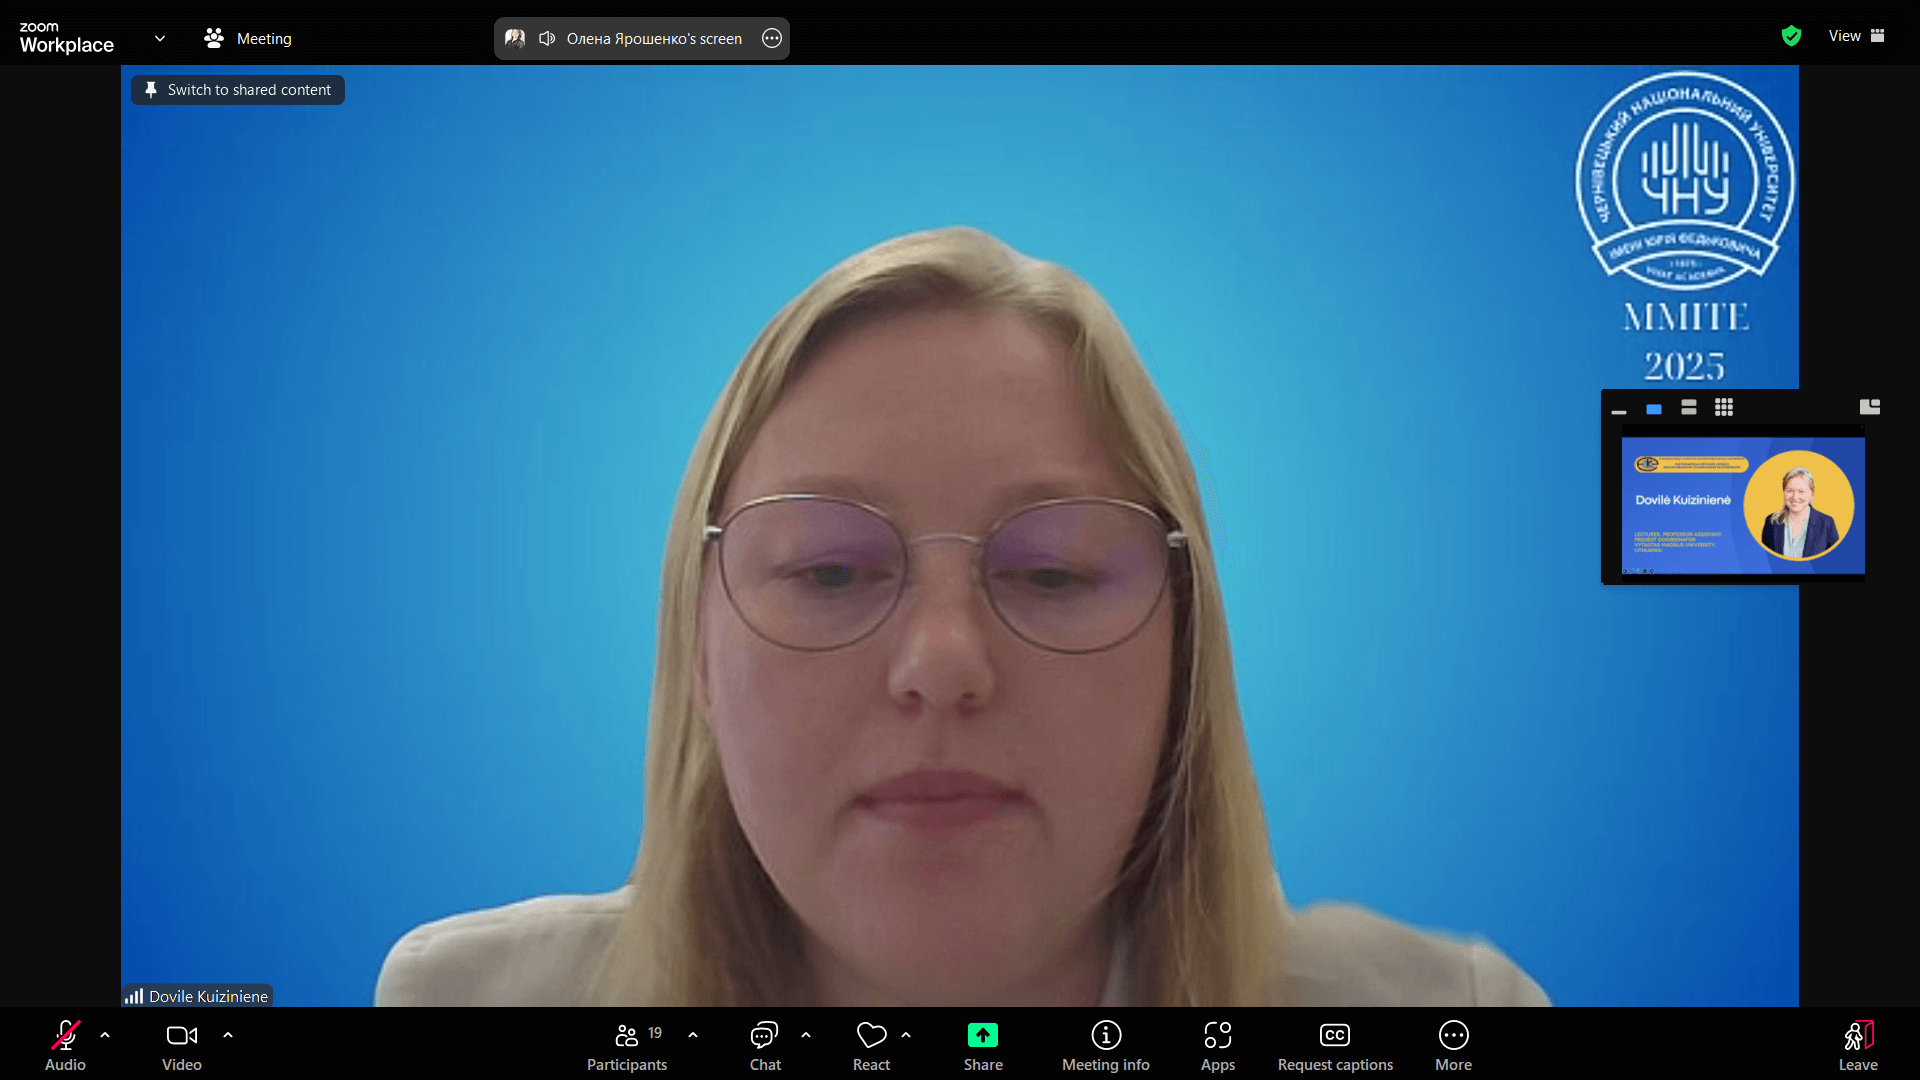The image size is (1920, 1080).
Task: Toggle the Video camera
Action: pos(182,1045)
